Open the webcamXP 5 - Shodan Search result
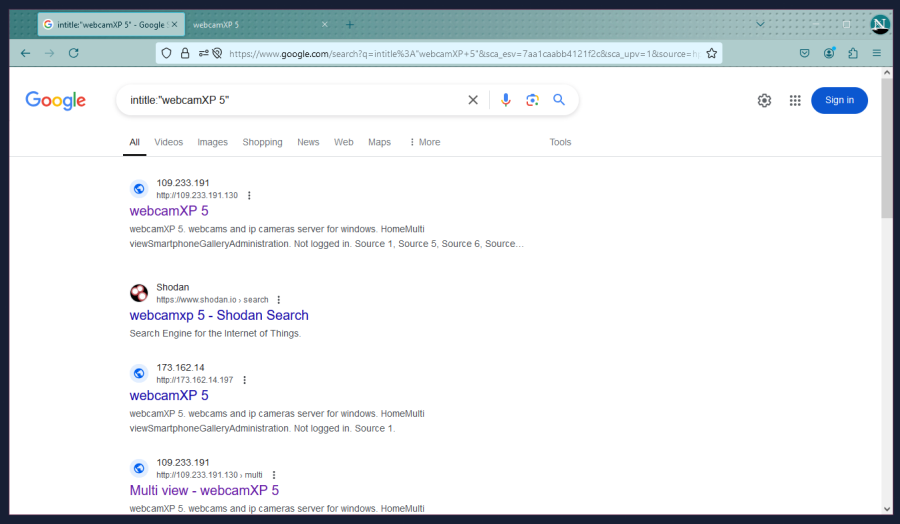Screen dimensions: 900x524 coord(219,315)
